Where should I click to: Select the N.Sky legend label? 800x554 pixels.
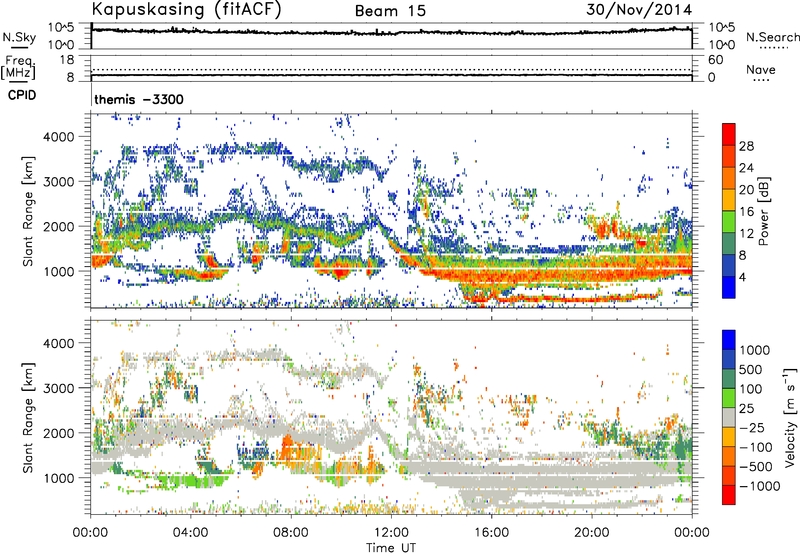[x=19, y=37]
